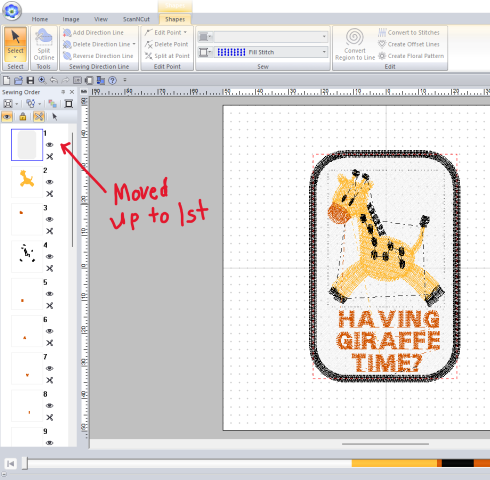Select the black spots thumbnail 4
This screenshot has height=480, width=490.
(27, 257)
